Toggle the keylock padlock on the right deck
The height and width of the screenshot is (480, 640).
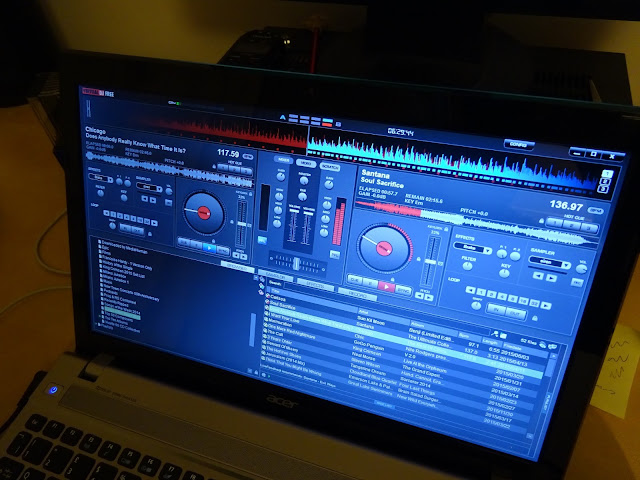pos(446,229)
